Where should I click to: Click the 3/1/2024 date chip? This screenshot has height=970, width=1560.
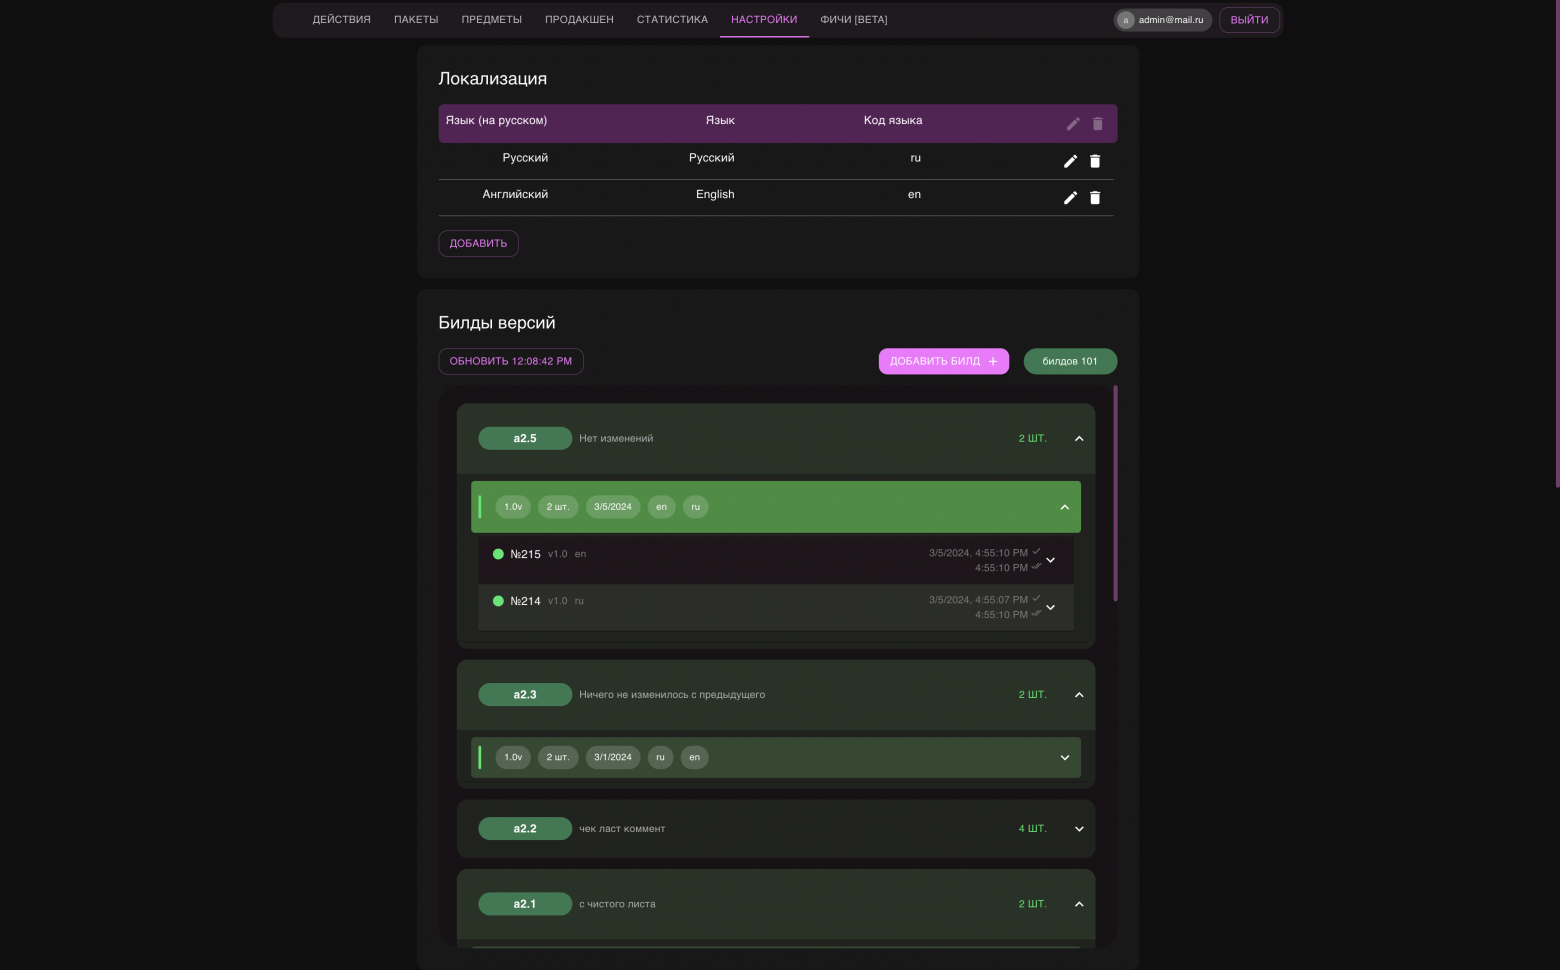613,758
